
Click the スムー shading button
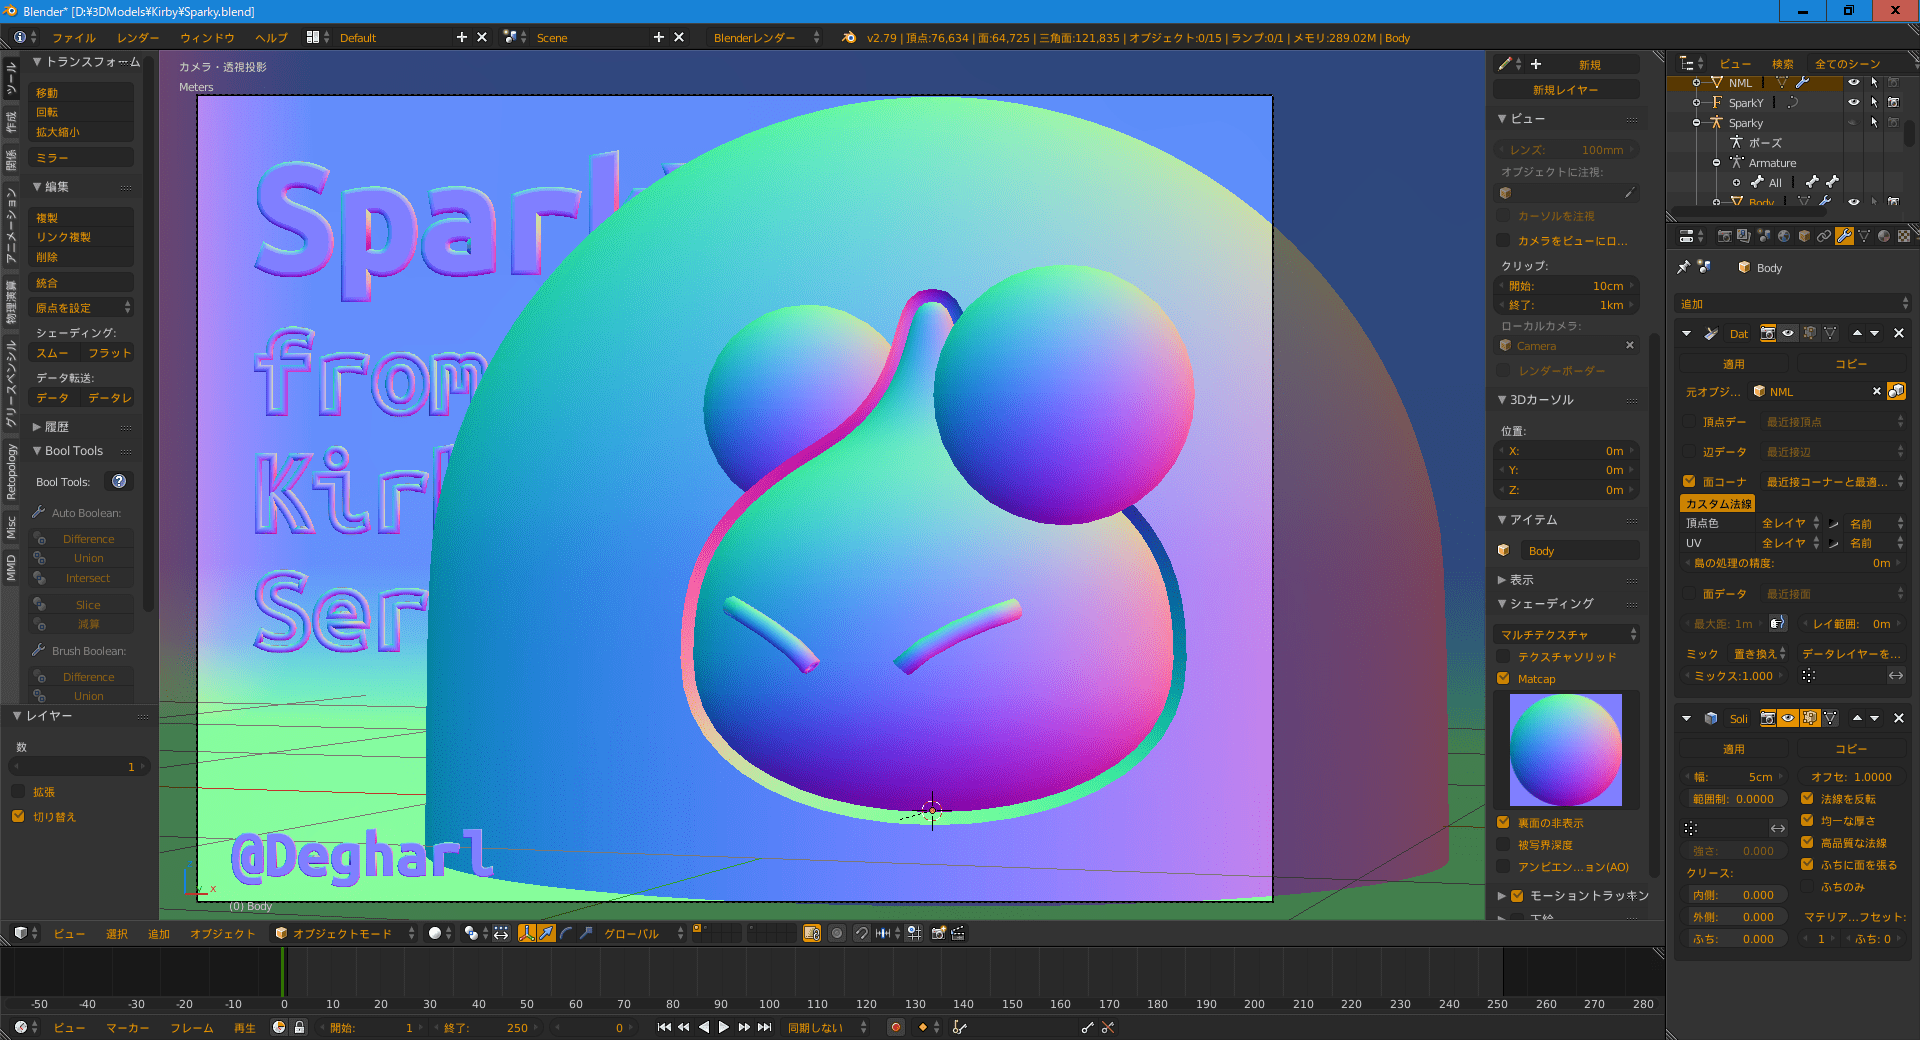[55, 353]
